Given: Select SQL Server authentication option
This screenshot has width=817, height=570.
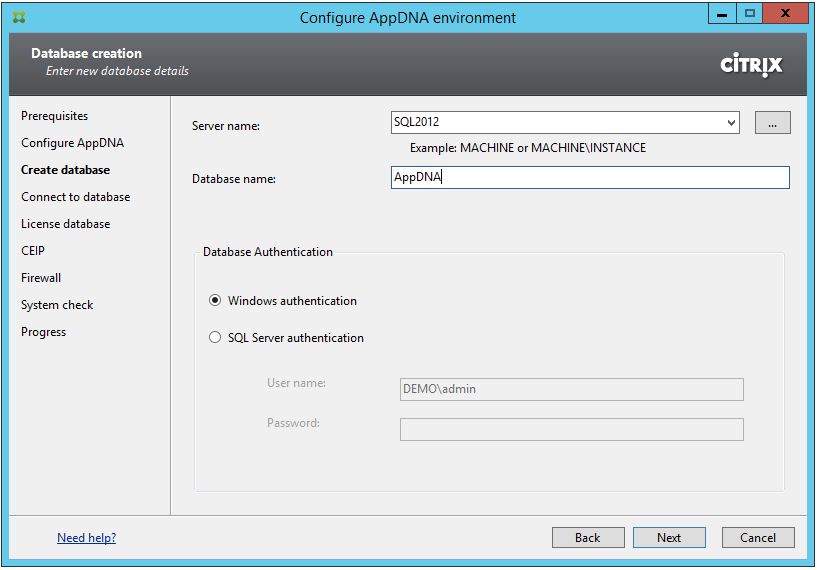Looking at the screenshot, I should (215, 338).
